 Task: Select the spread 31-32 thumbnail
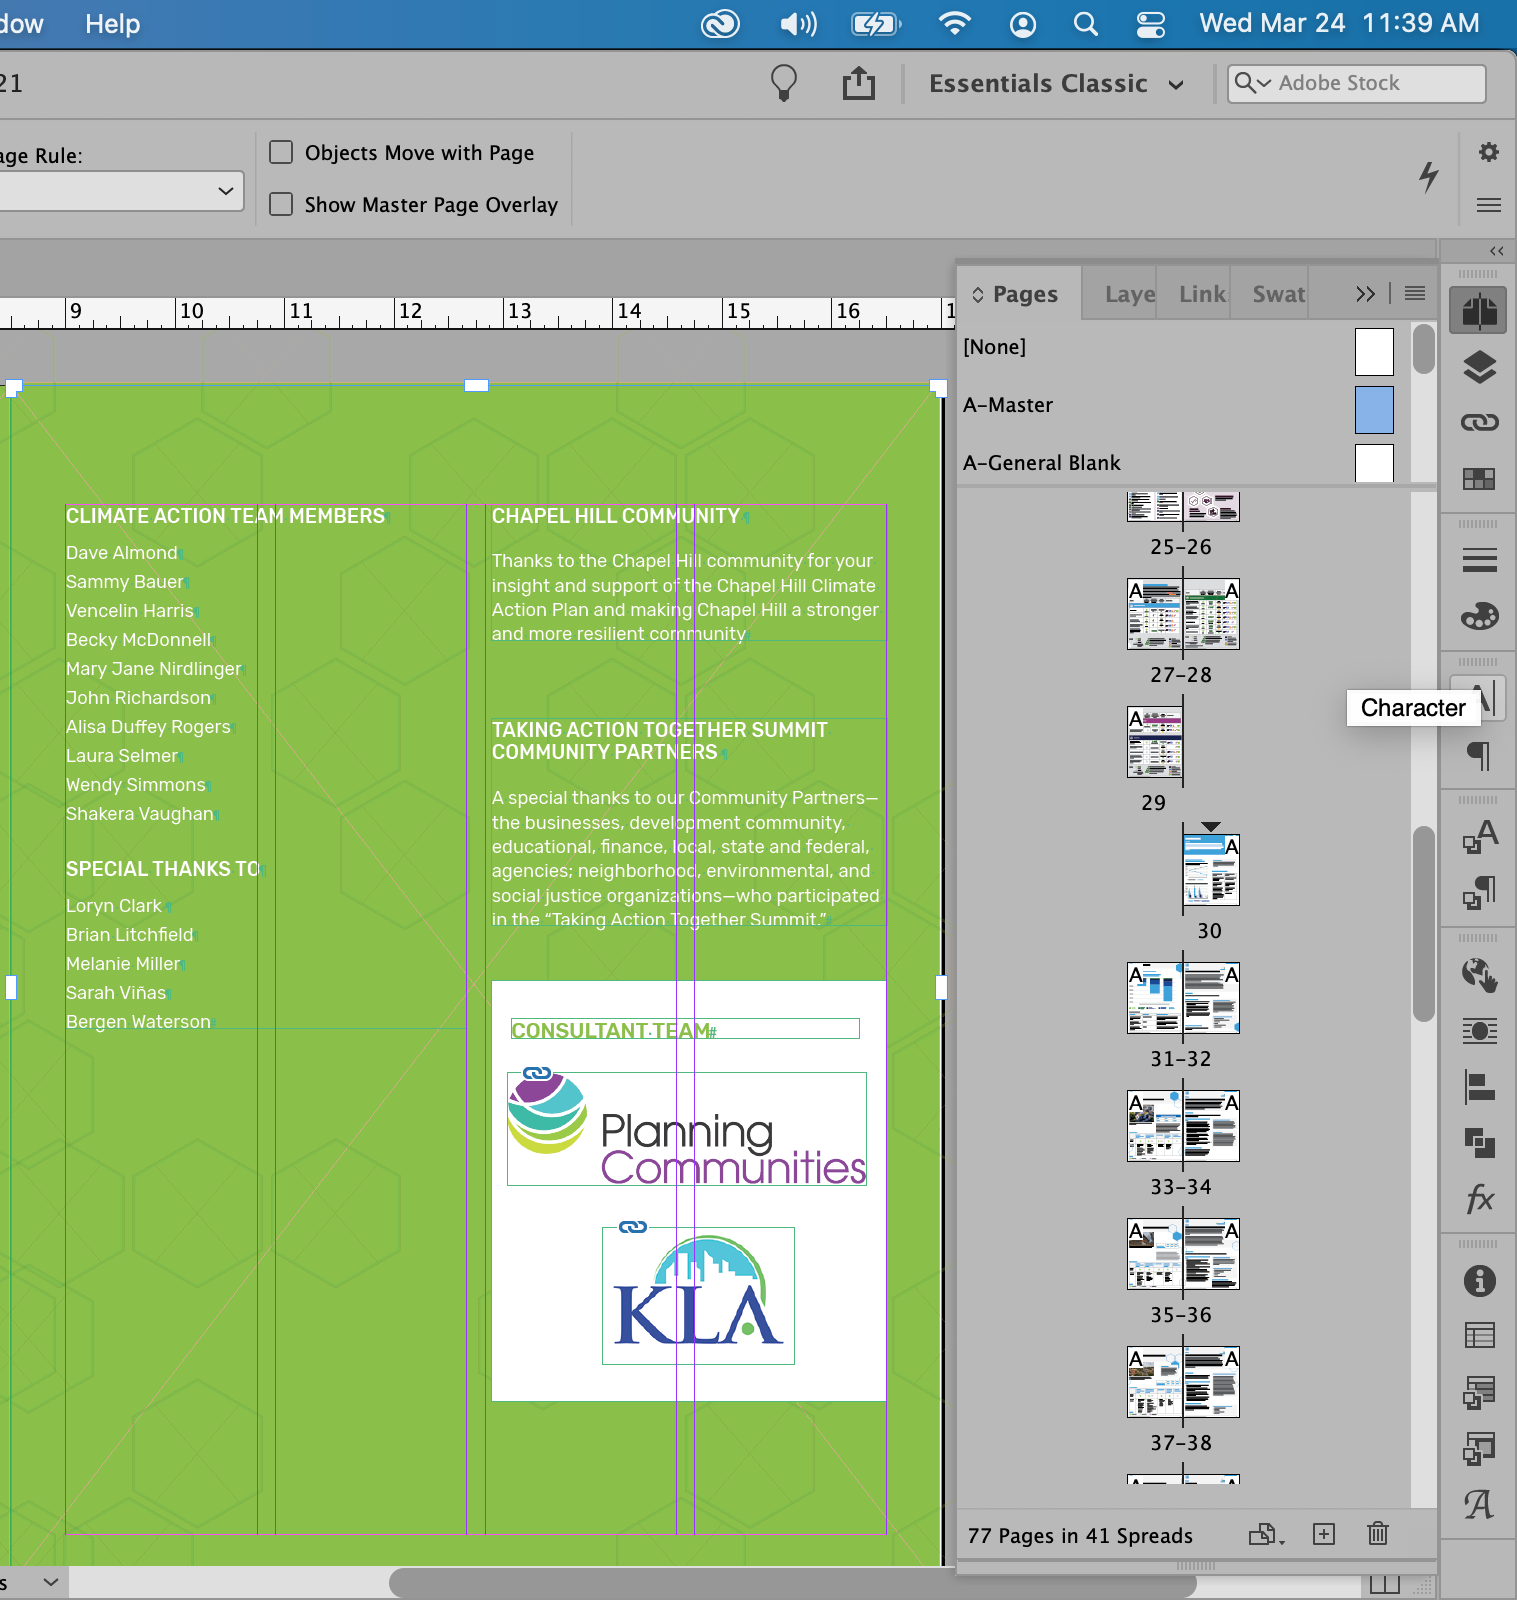point(1183,998)
